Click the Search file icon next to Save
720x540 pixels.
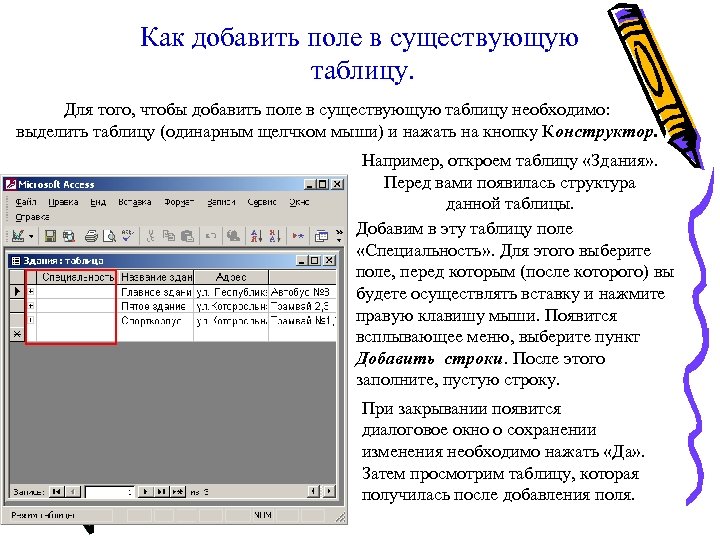click(68, 236)
